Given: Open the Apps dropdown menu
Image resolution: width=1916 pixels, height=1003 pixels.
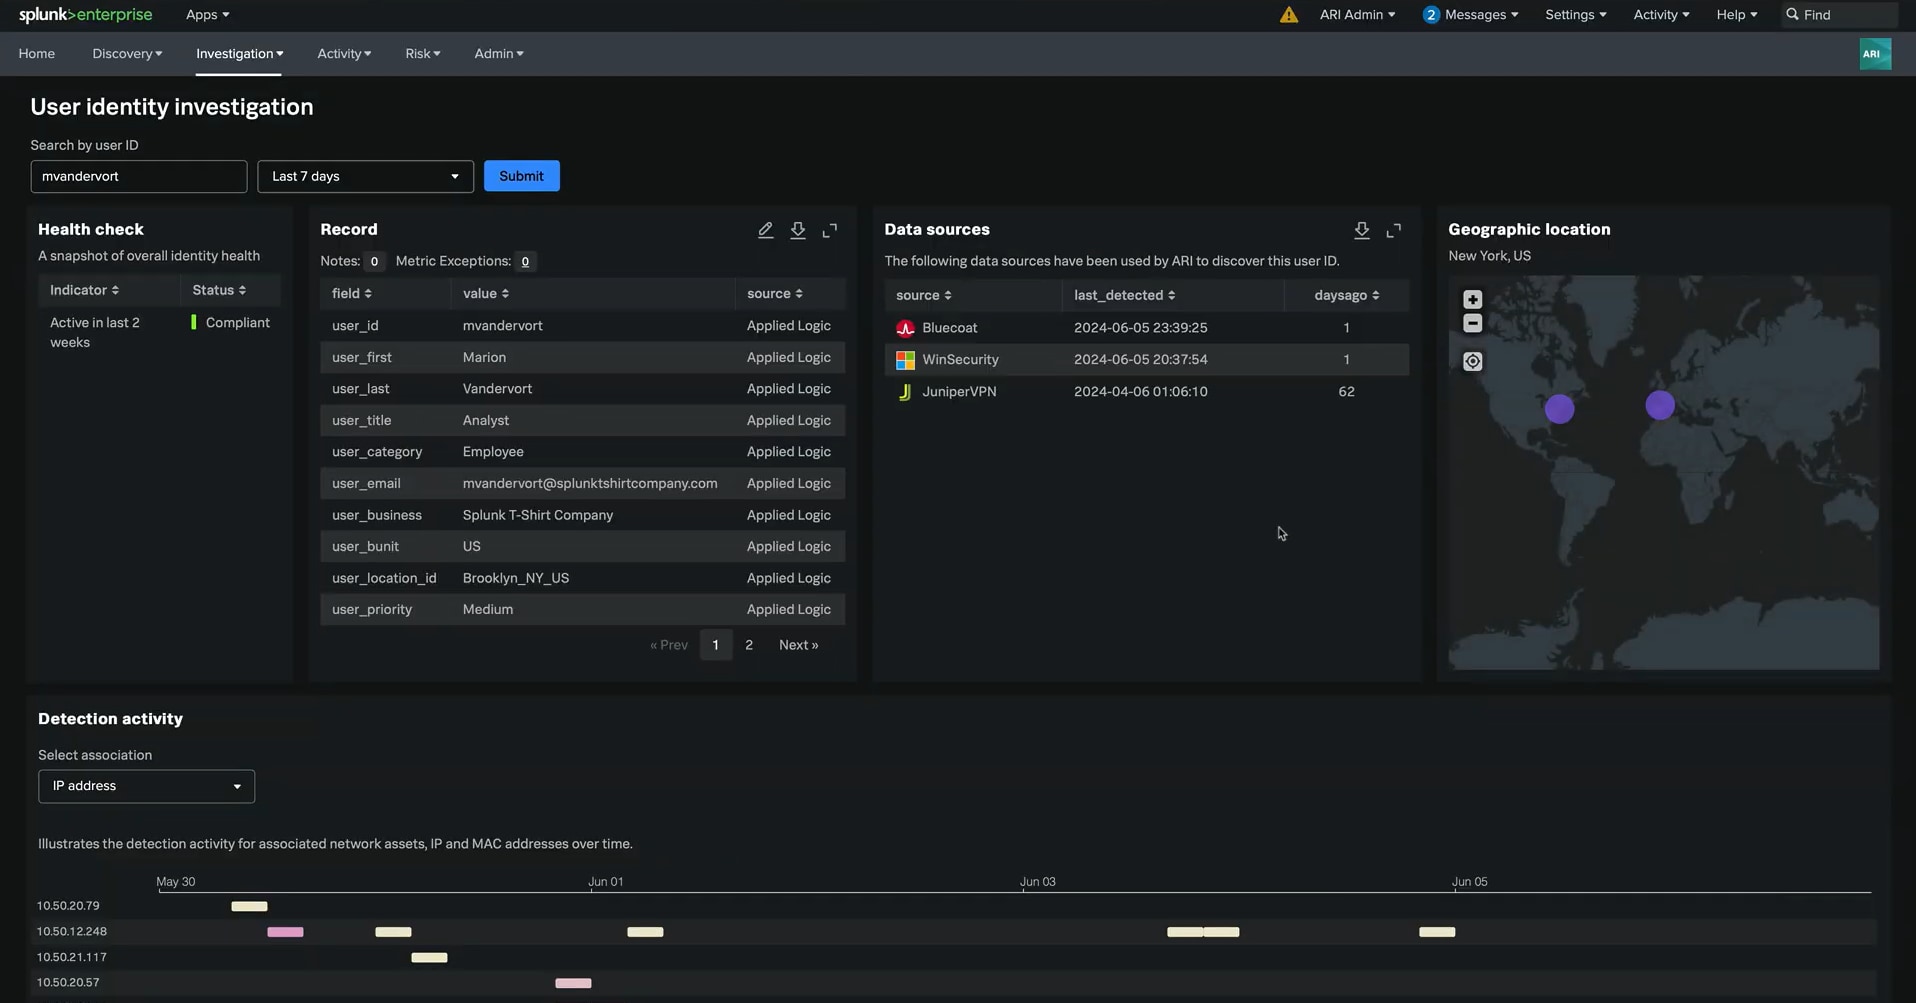Looking at the screenshot, I should tap(207, 15).
